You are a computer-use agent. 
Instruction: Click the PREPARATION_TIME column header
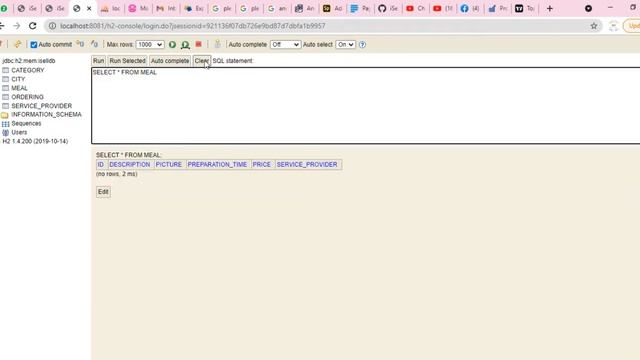click(217, 164)
